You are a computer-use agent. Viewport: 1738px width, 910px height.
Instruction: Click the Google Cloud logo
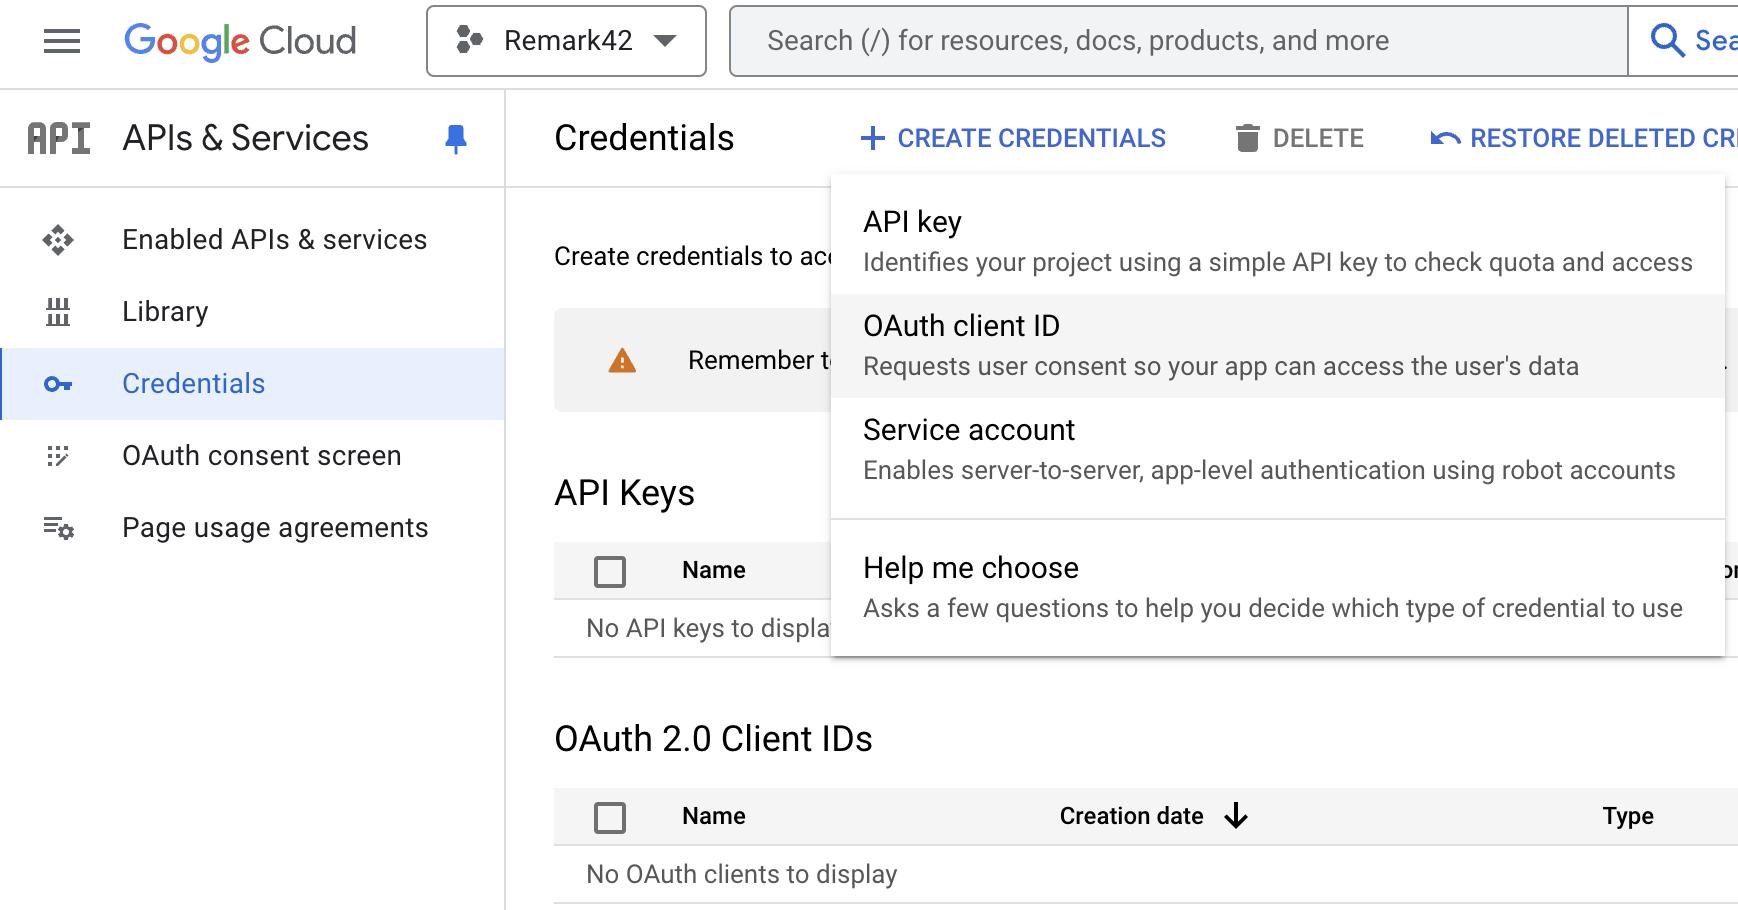pos(238,40)
